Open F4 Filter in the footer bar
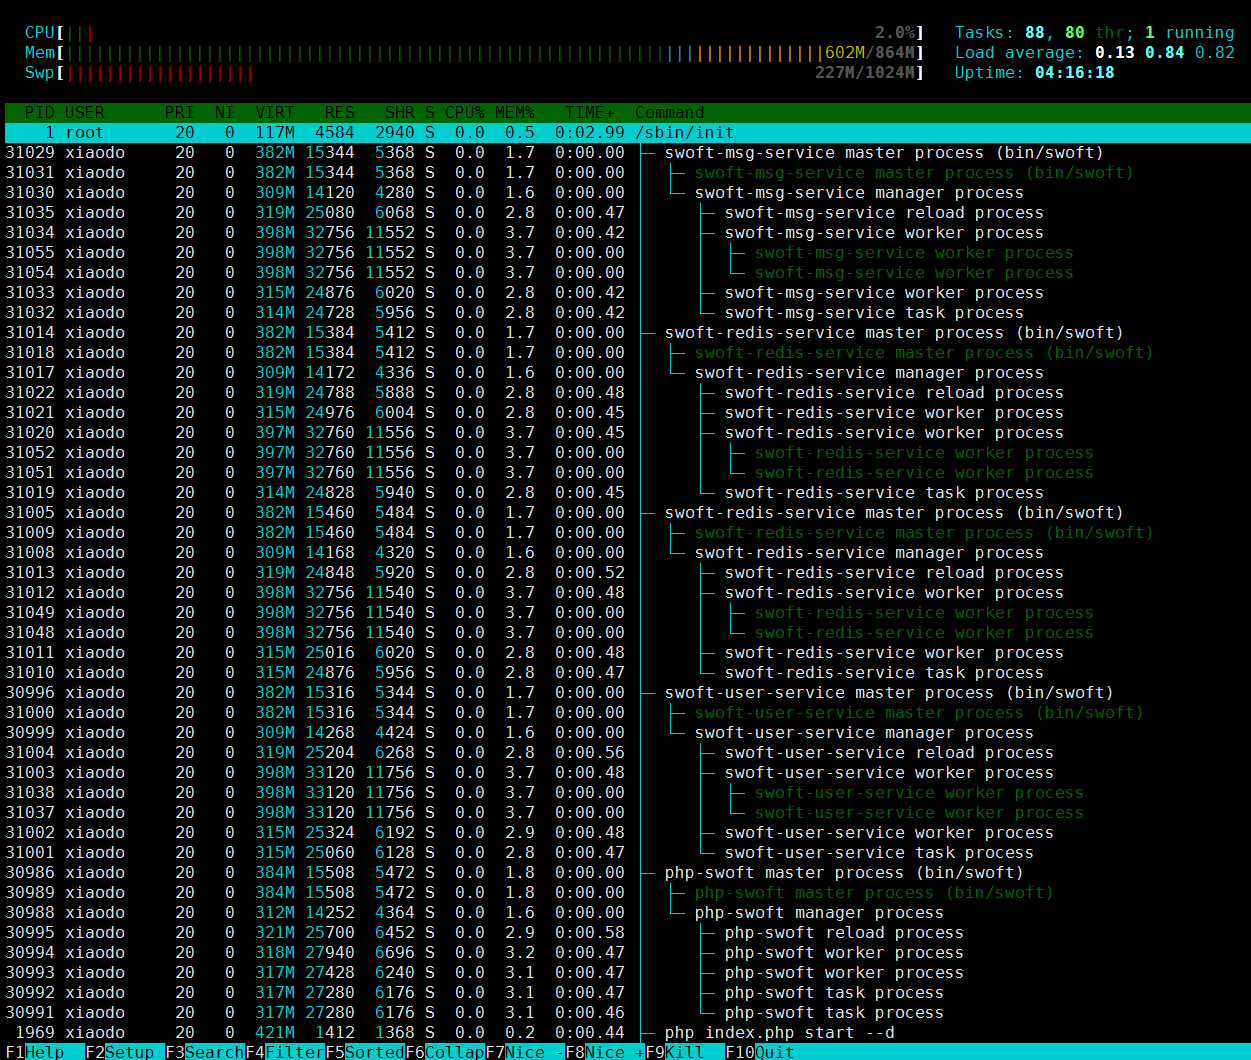 [x=285, y=1052]
